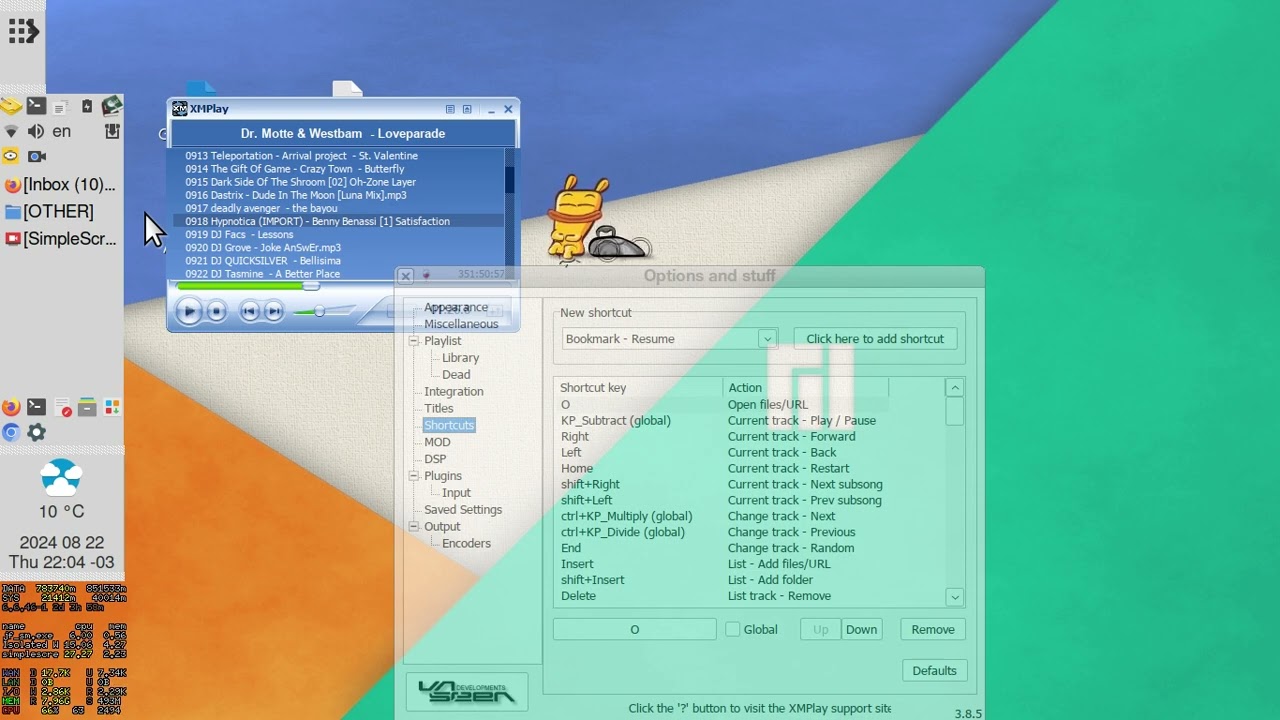Click the Defaults button

934,671
